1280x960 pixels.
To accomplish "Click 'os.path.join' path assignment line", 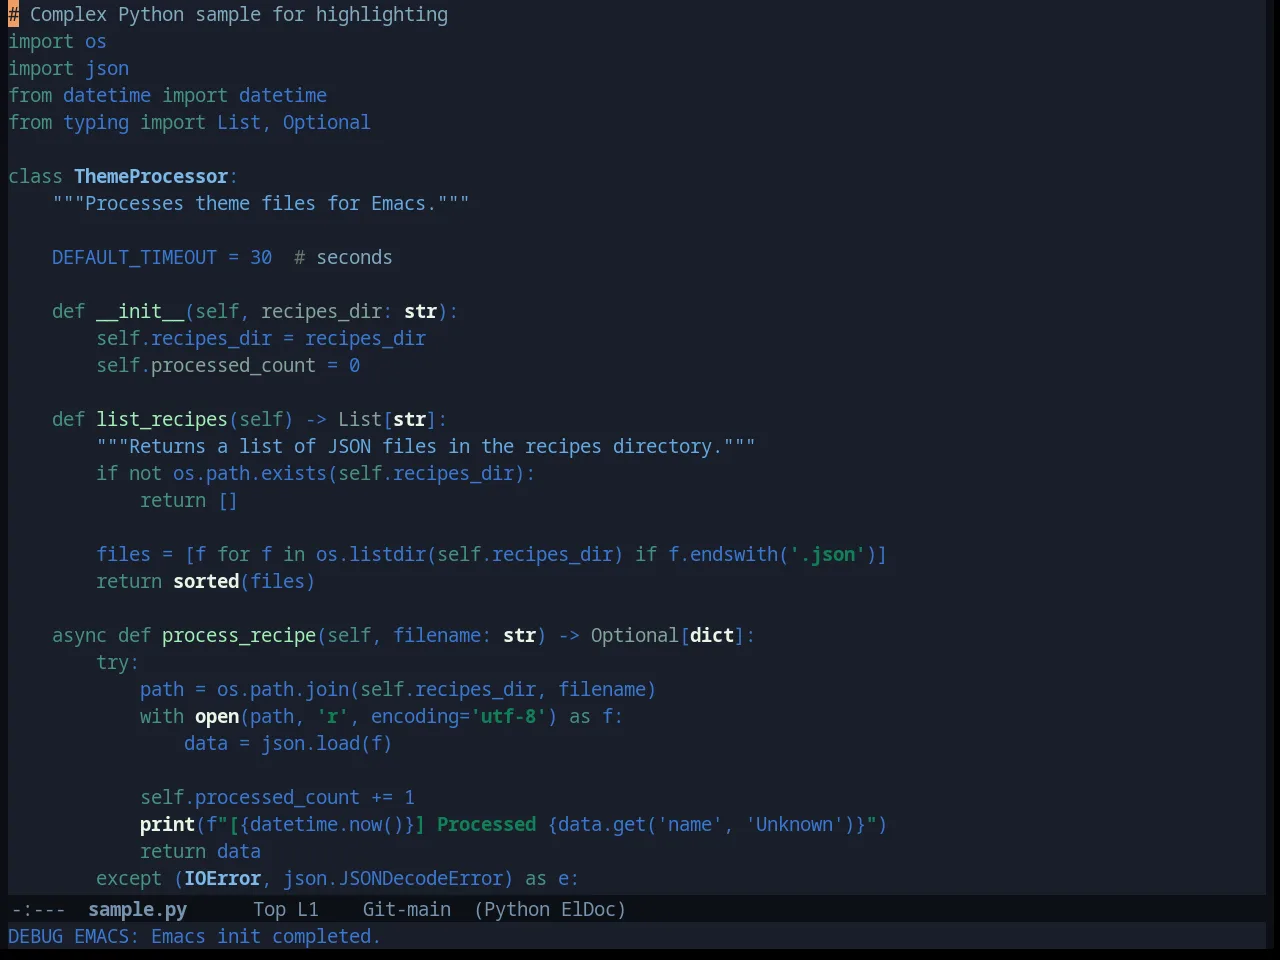I will point(398,689).
